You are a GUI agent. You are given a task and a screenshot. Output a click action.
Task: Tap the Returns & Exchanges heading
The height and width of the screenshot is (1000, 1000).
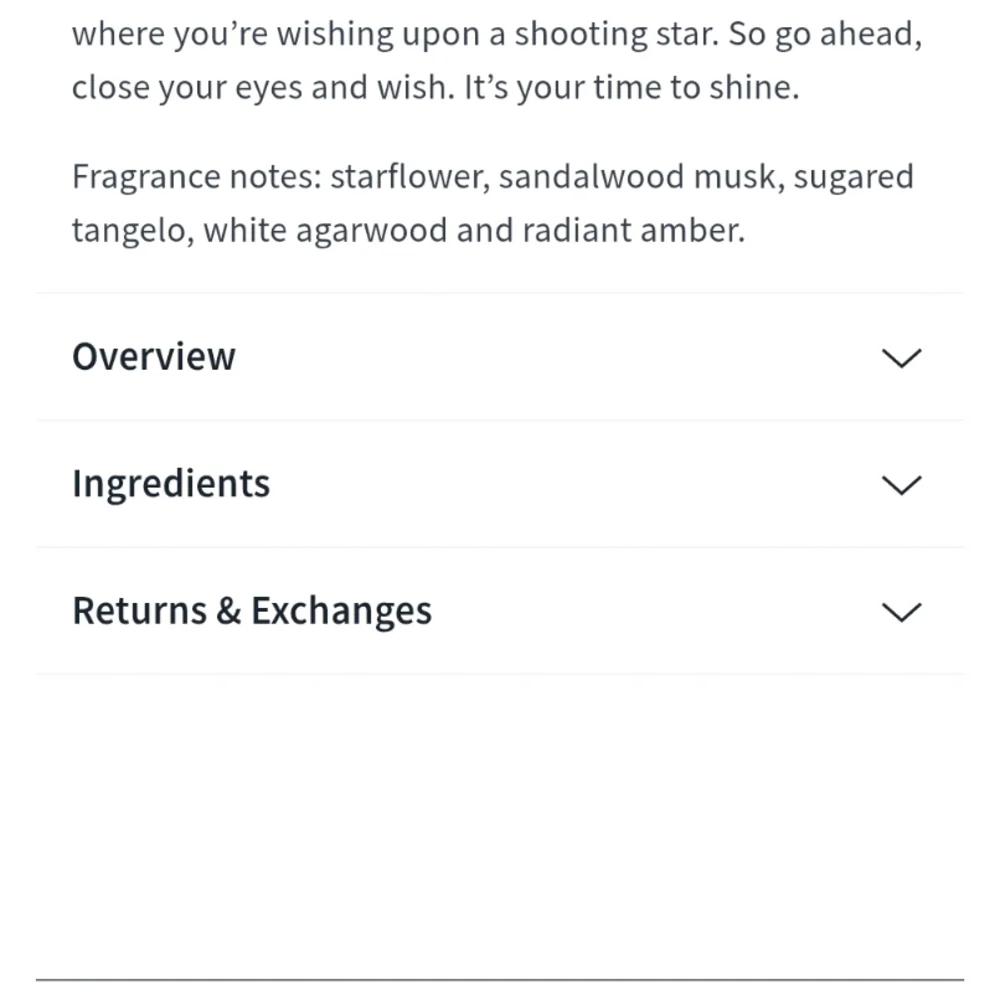point(252,611)
